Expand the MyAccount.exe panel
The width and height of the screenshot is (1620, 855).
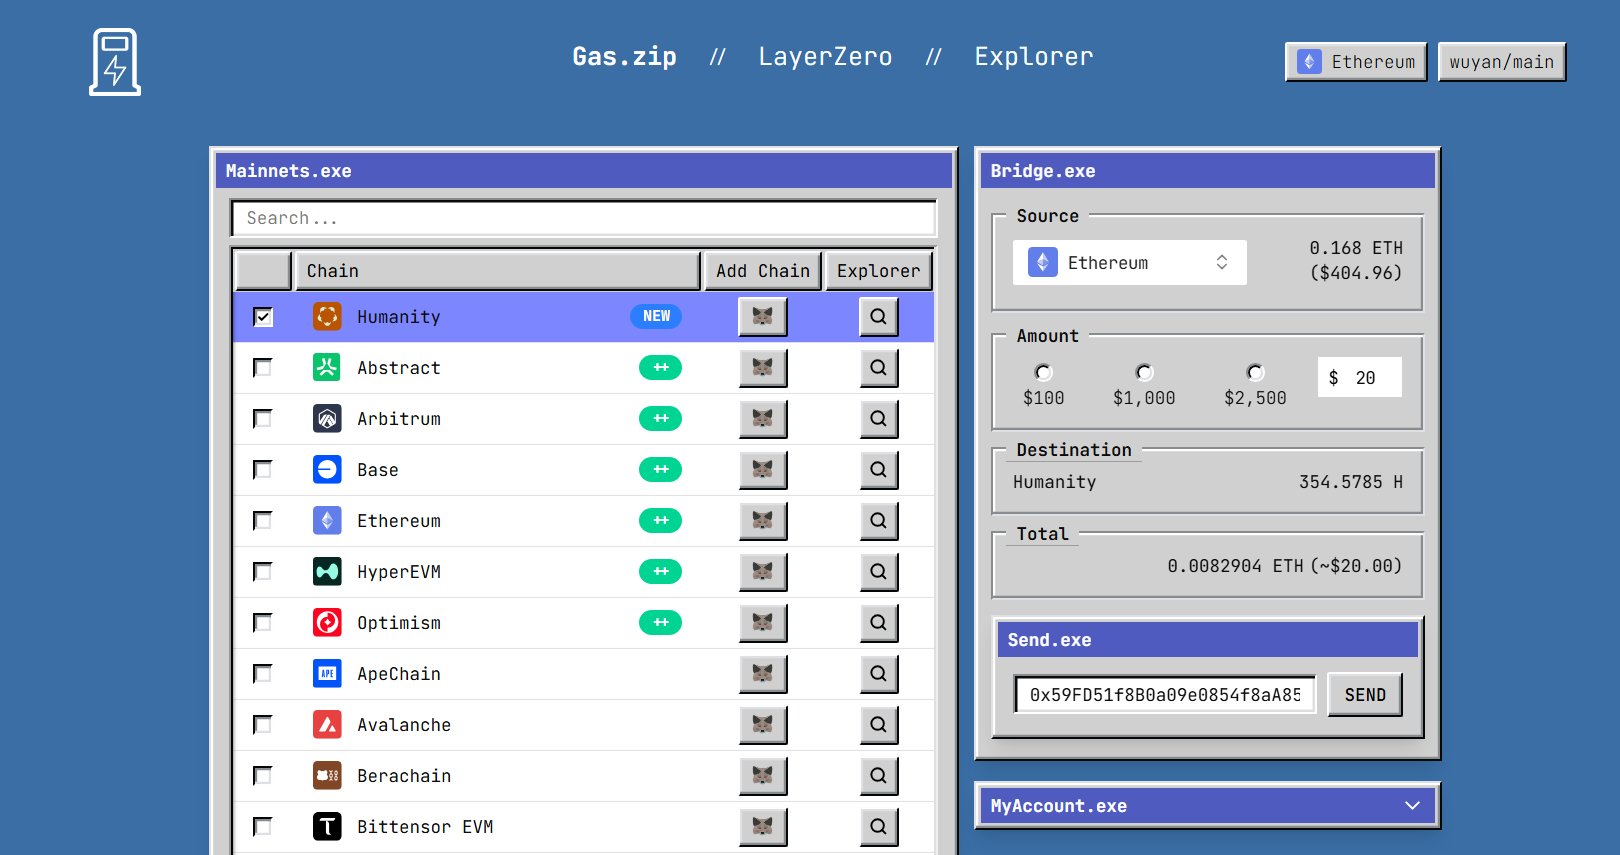(x=1207, y=806)
